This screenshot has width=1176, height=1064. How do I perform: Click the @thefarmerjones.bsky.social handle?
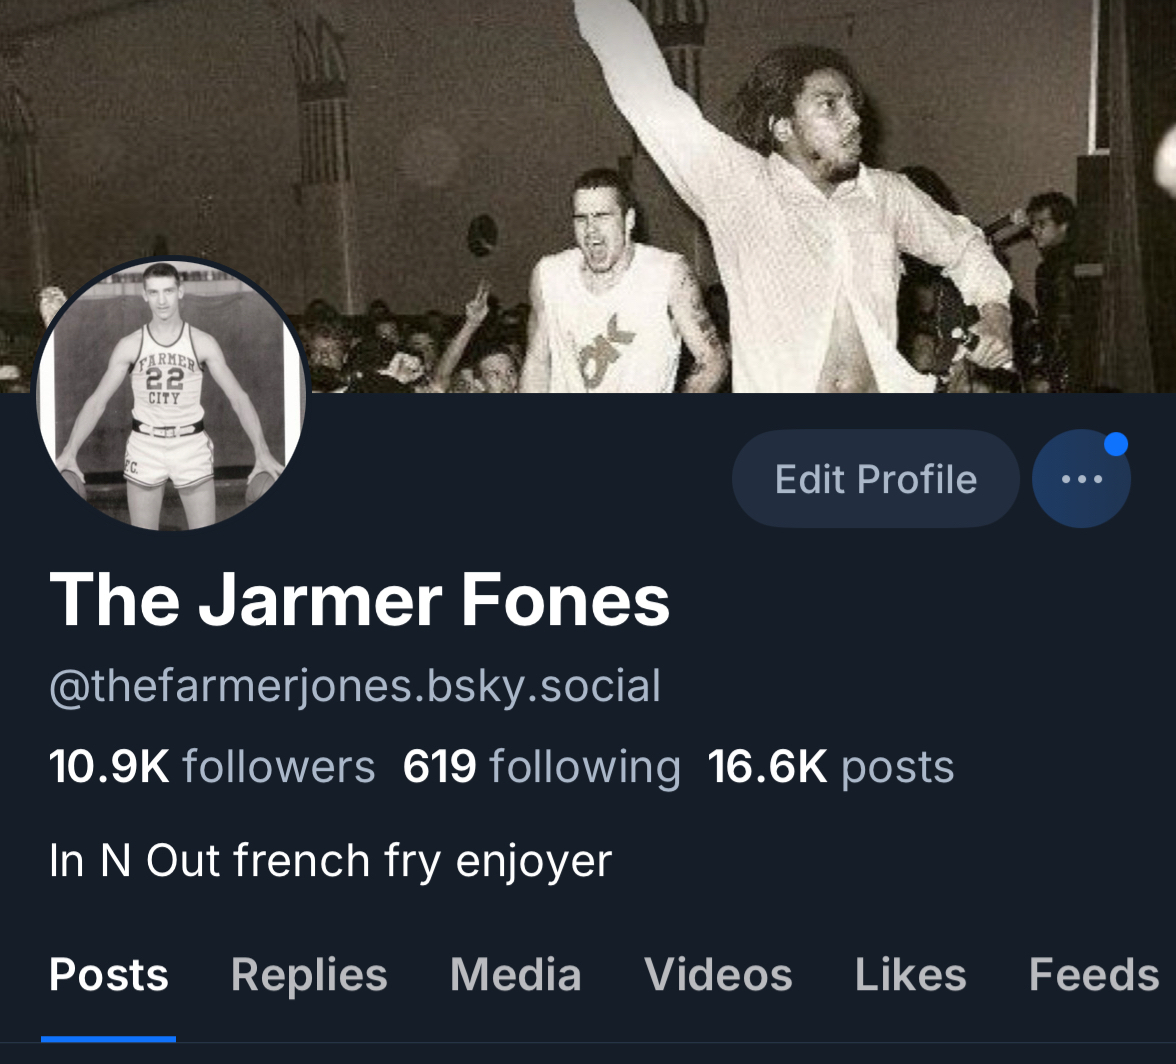pyautogui.click(x=355, y=686)
